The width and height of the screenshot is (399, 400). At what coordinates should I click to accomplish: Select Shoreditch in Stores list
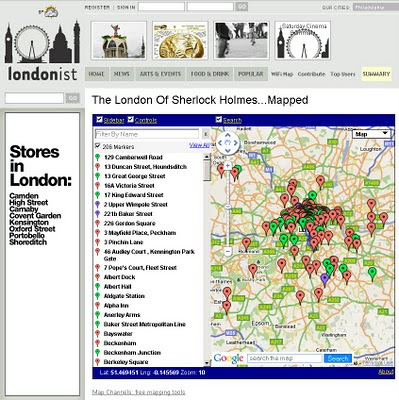[28, 242]
